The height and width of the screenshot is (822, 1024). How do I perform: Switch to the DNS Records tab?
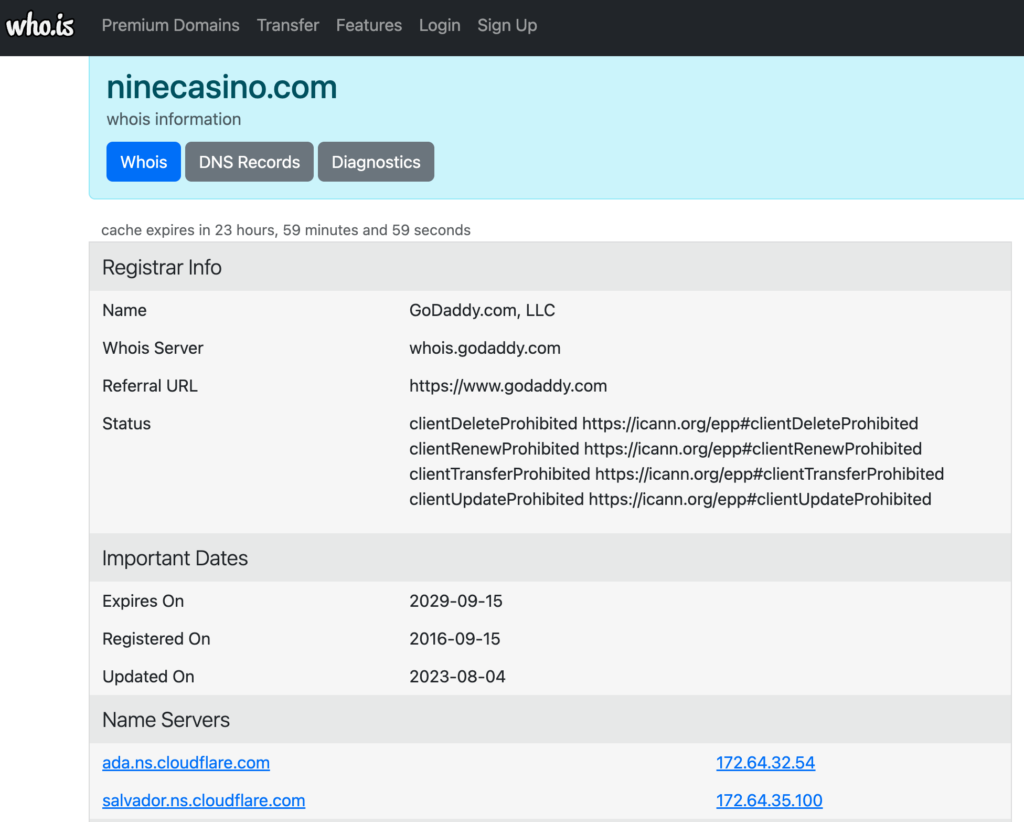pos(249,162)
